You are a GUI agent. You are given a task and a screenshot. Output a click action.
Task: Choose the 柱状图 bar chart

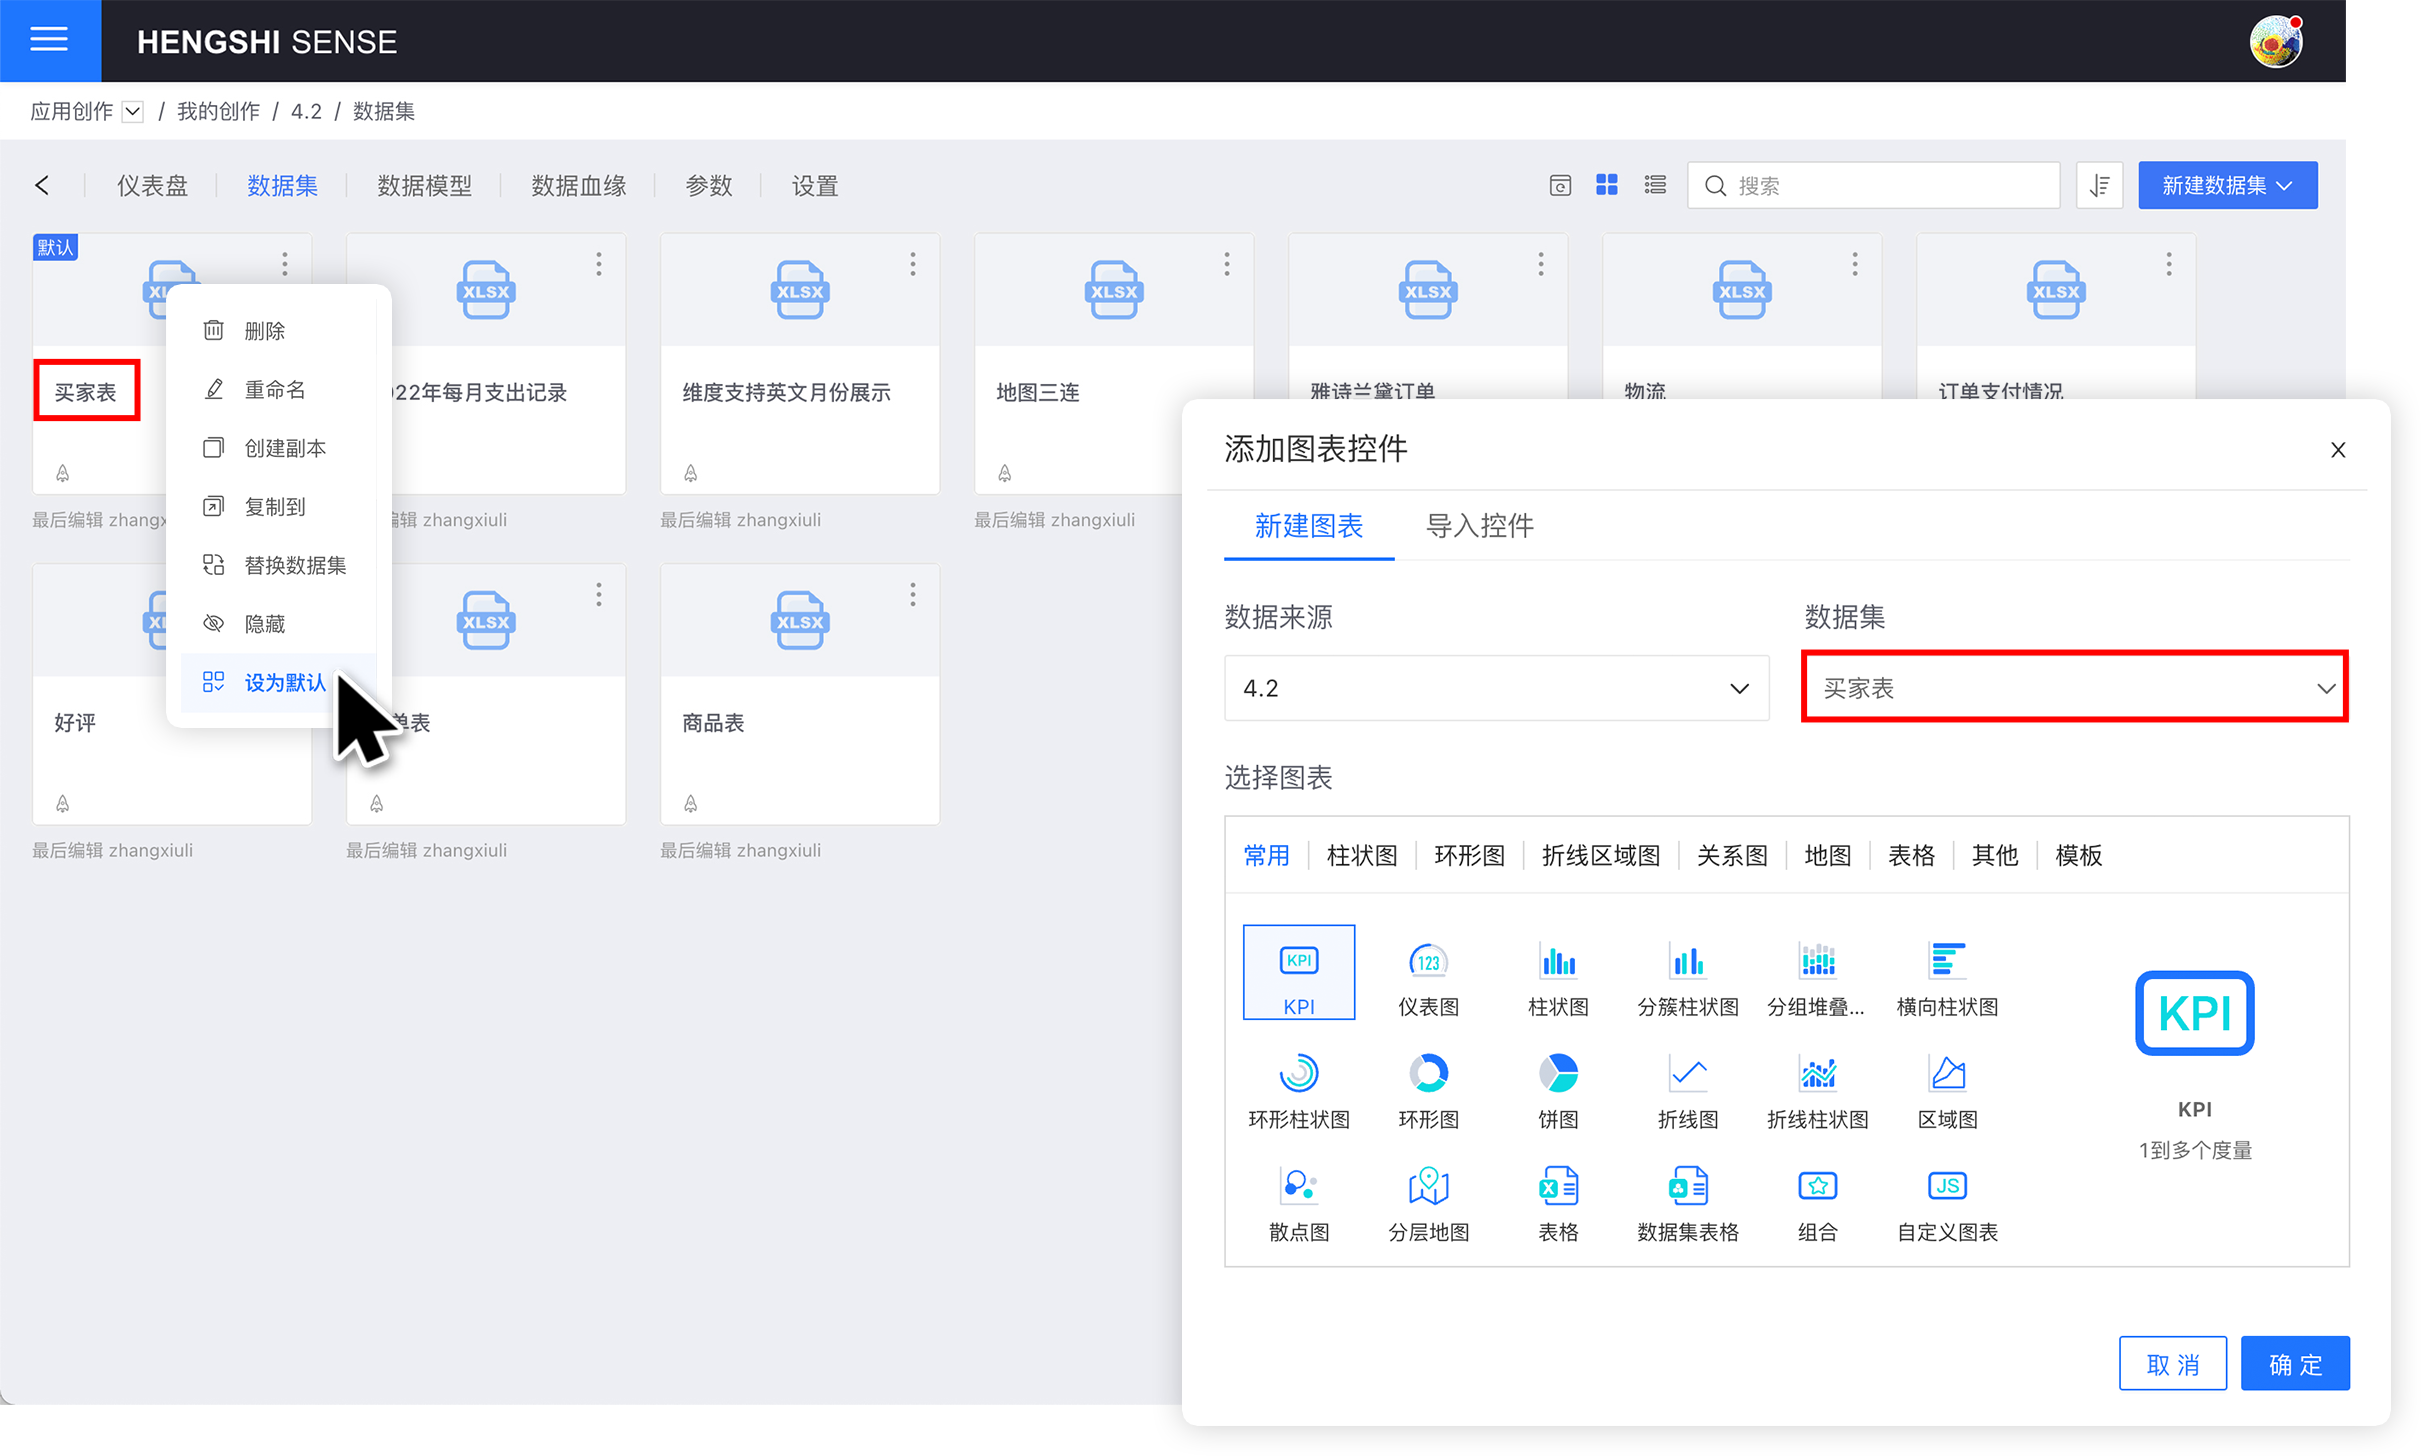pyautogui.click(x=1557, y=978)
